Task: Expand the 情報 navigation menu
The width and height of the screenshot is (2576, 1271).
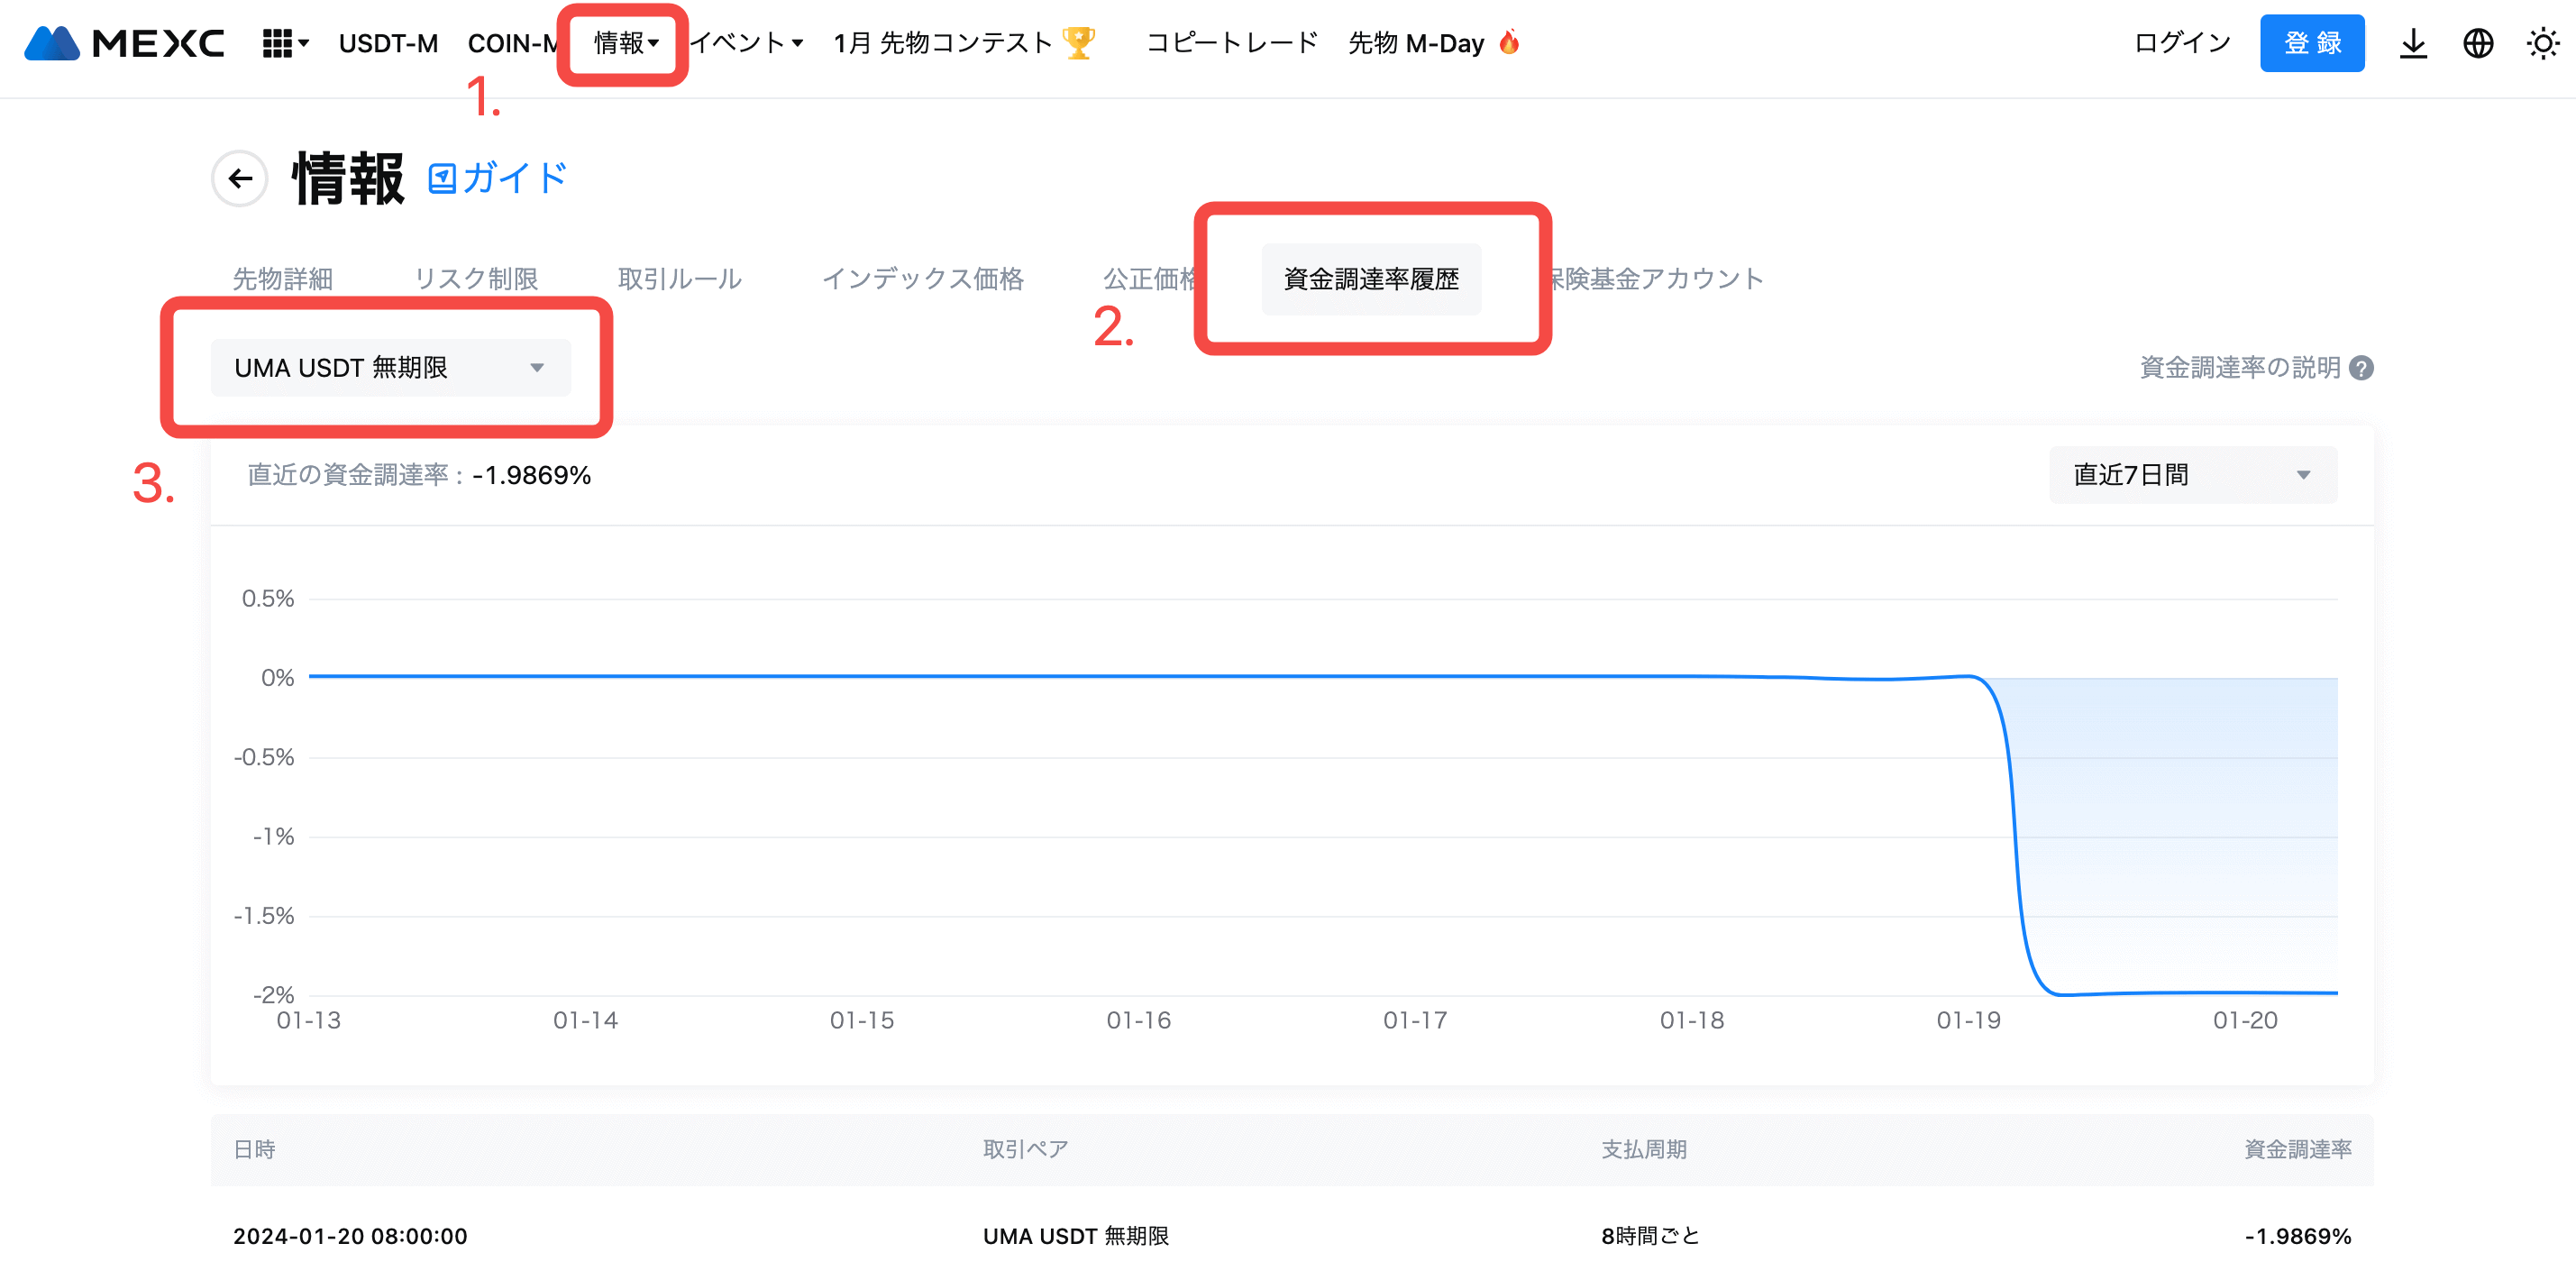Action: (x=625, y=43)
